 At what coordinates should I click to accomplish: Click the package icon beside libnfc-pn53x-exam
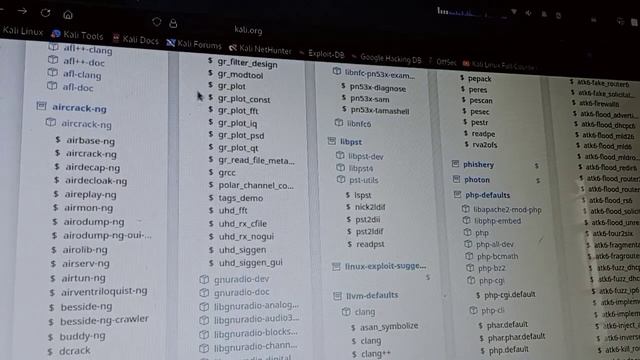pos(337,71)
